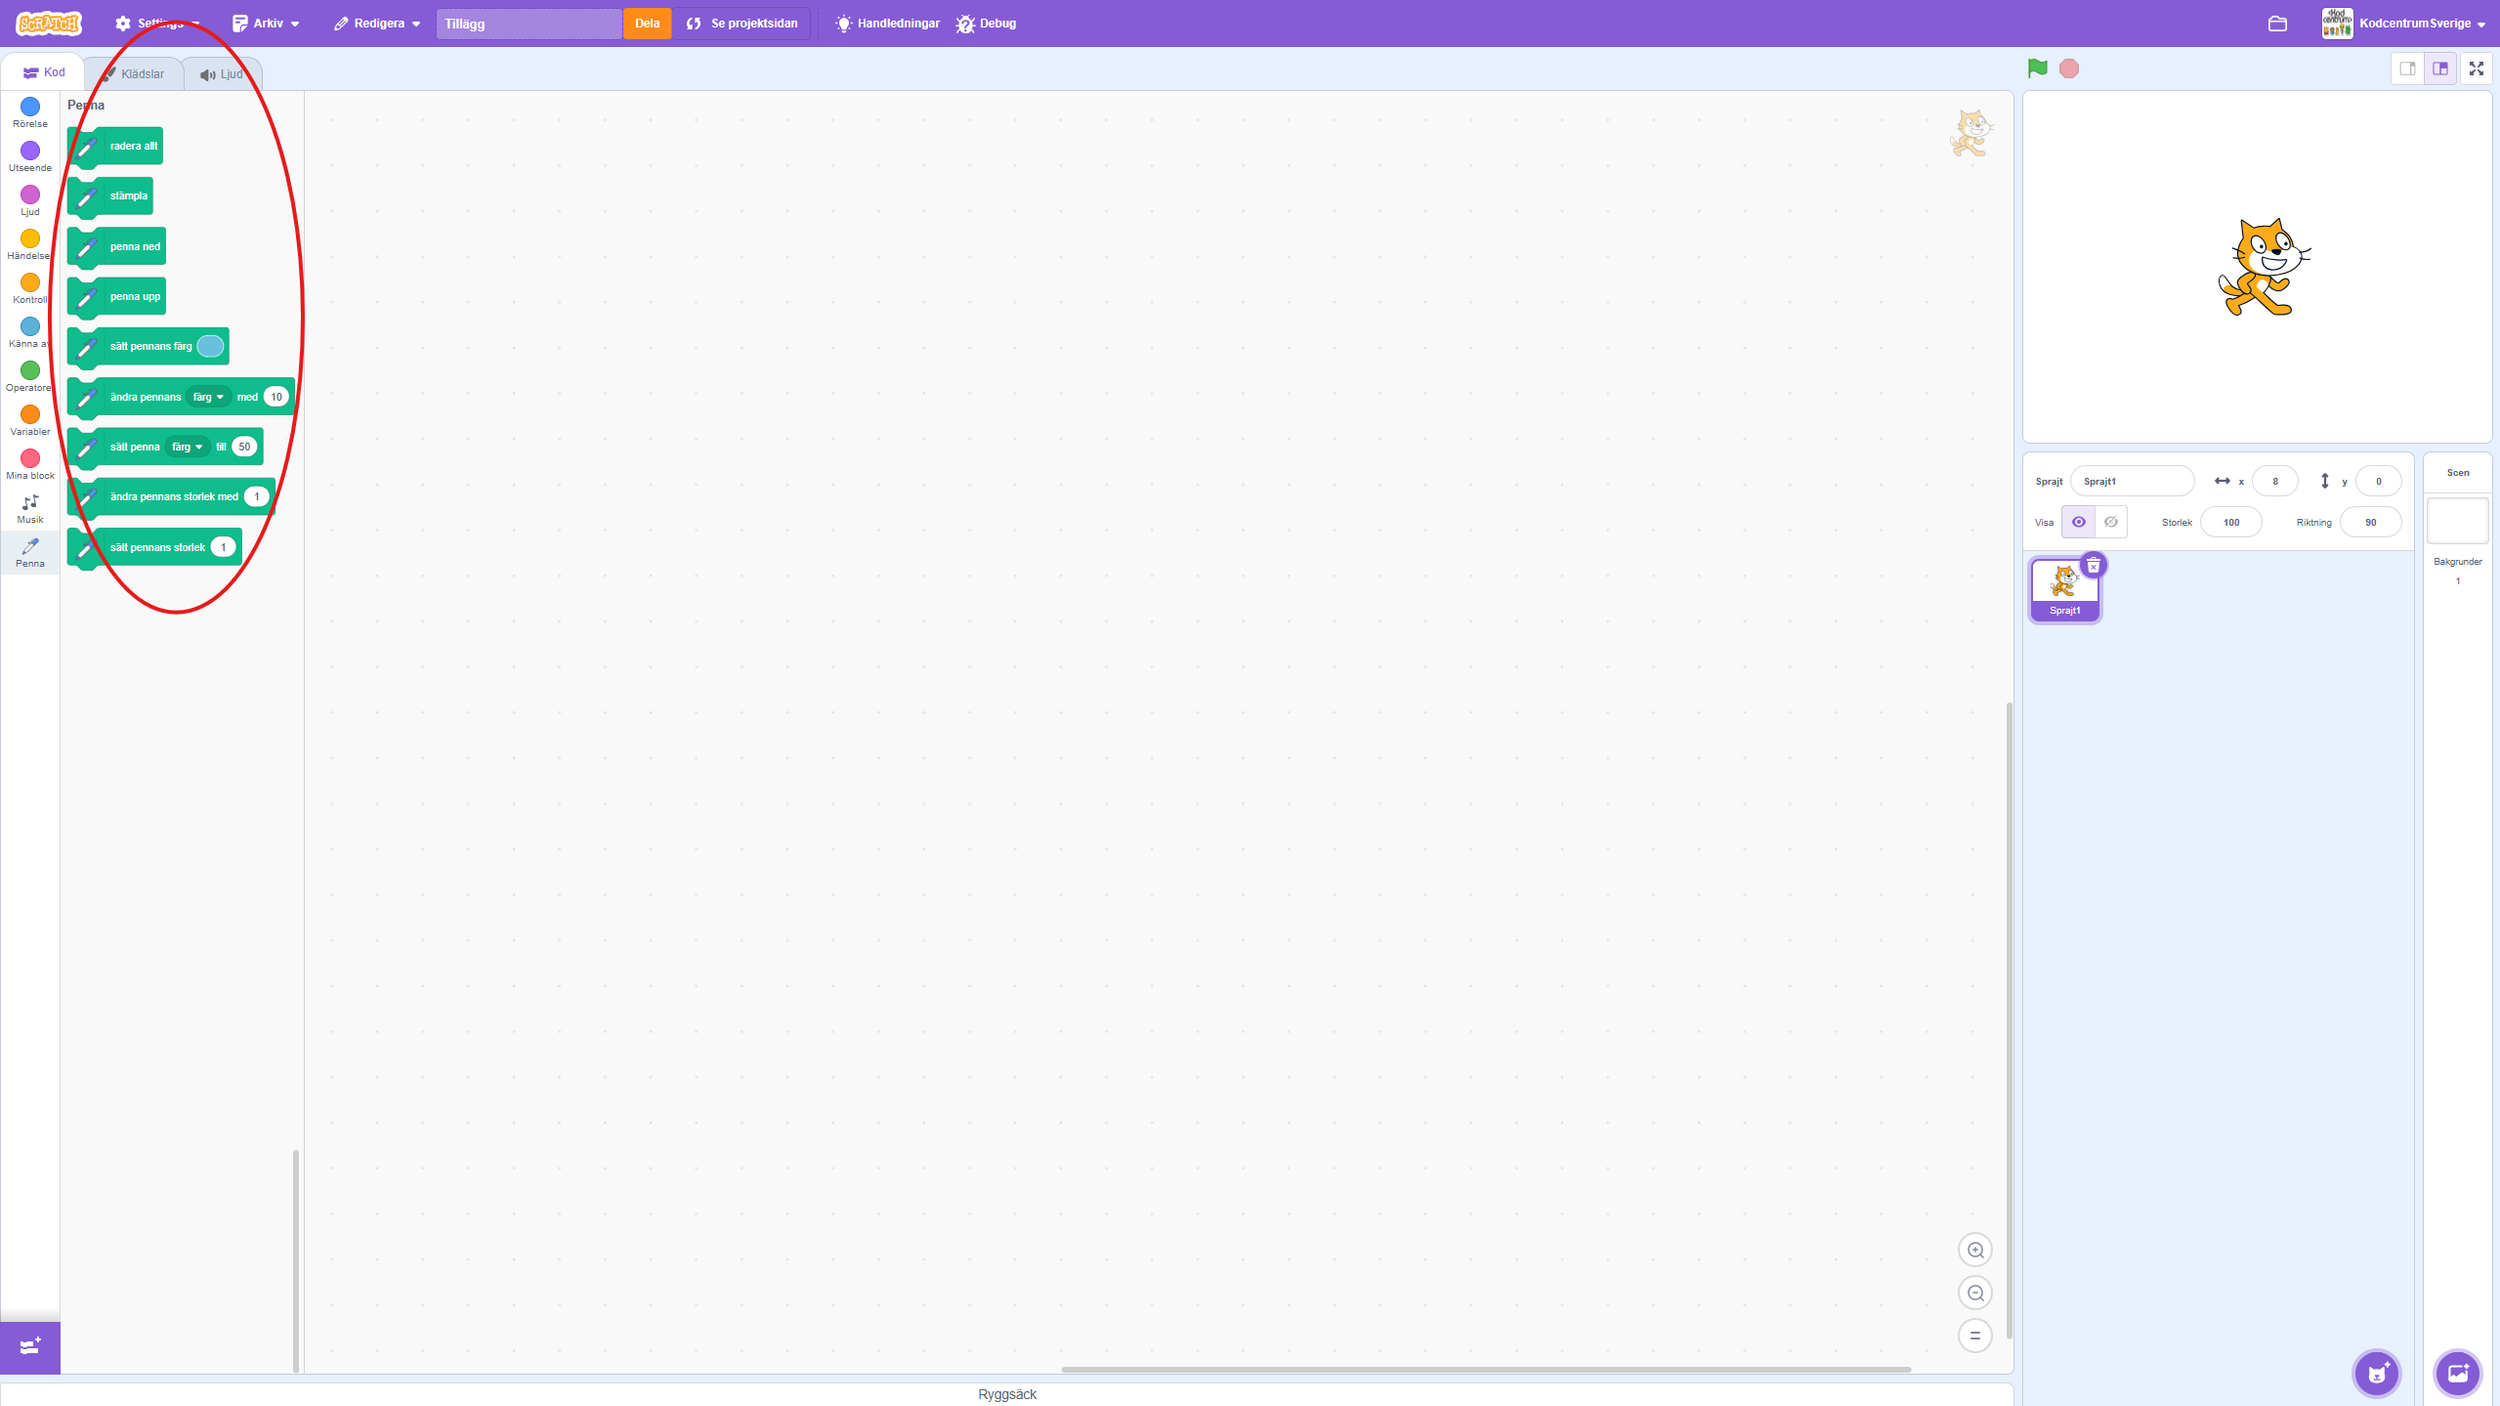This screenshot has height=1406, width=2500.
Task: Delete Sprajt1 using the trash icon
Action: pyautogui.click(x=2093, y=566)
